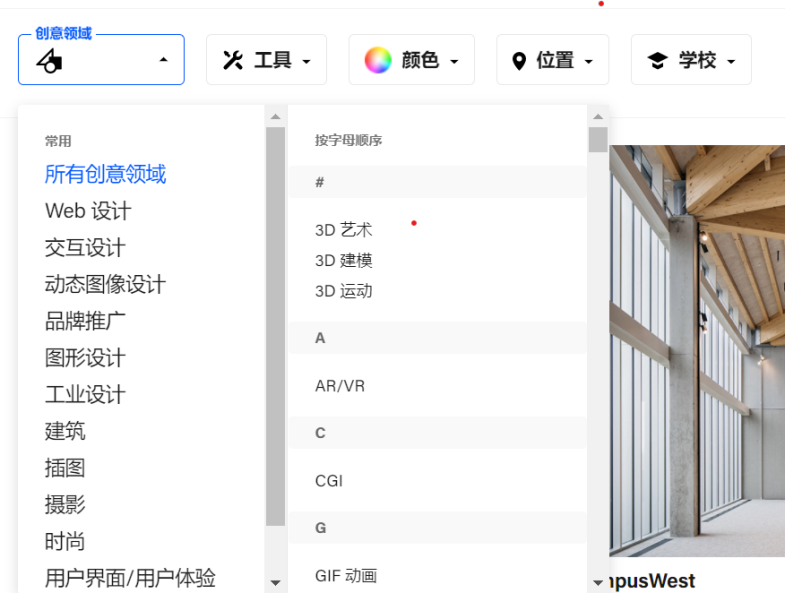
Task: Select AR/VR field option
Action: 340,386
